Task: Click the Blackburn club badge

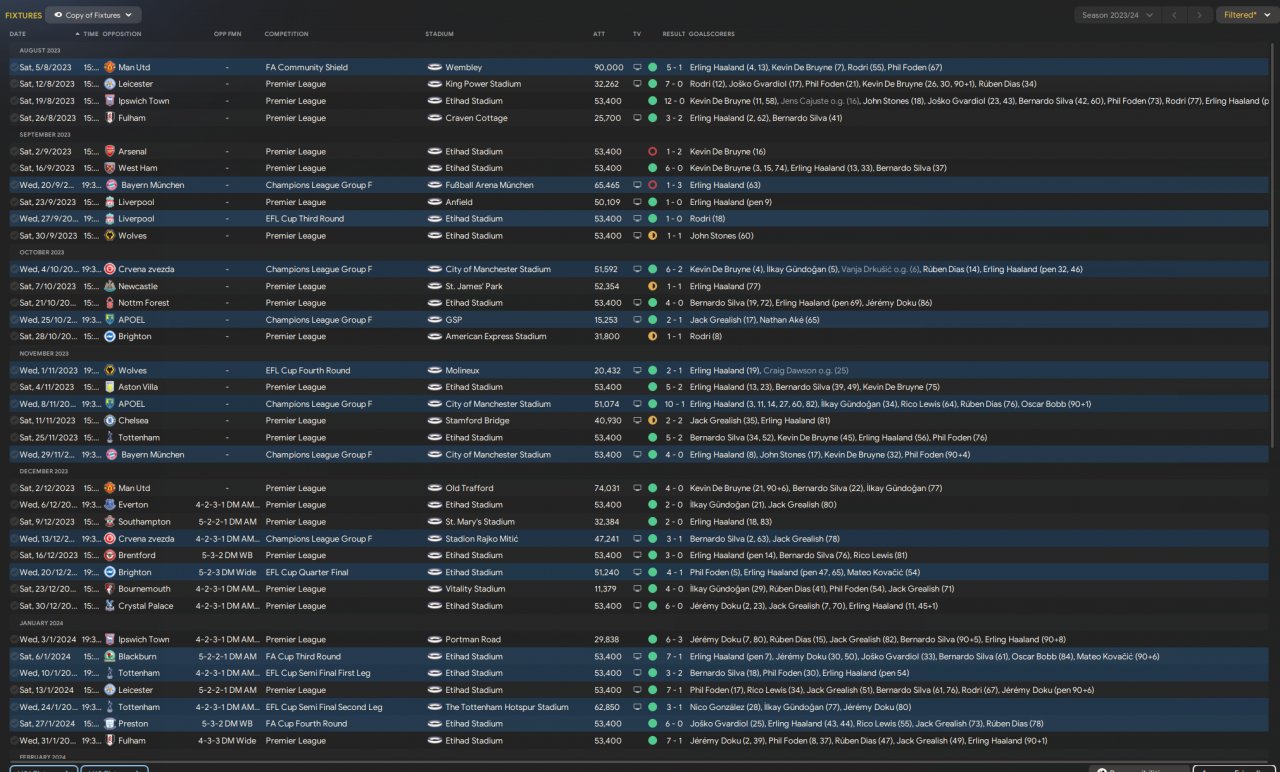Action: coord(110,657)
